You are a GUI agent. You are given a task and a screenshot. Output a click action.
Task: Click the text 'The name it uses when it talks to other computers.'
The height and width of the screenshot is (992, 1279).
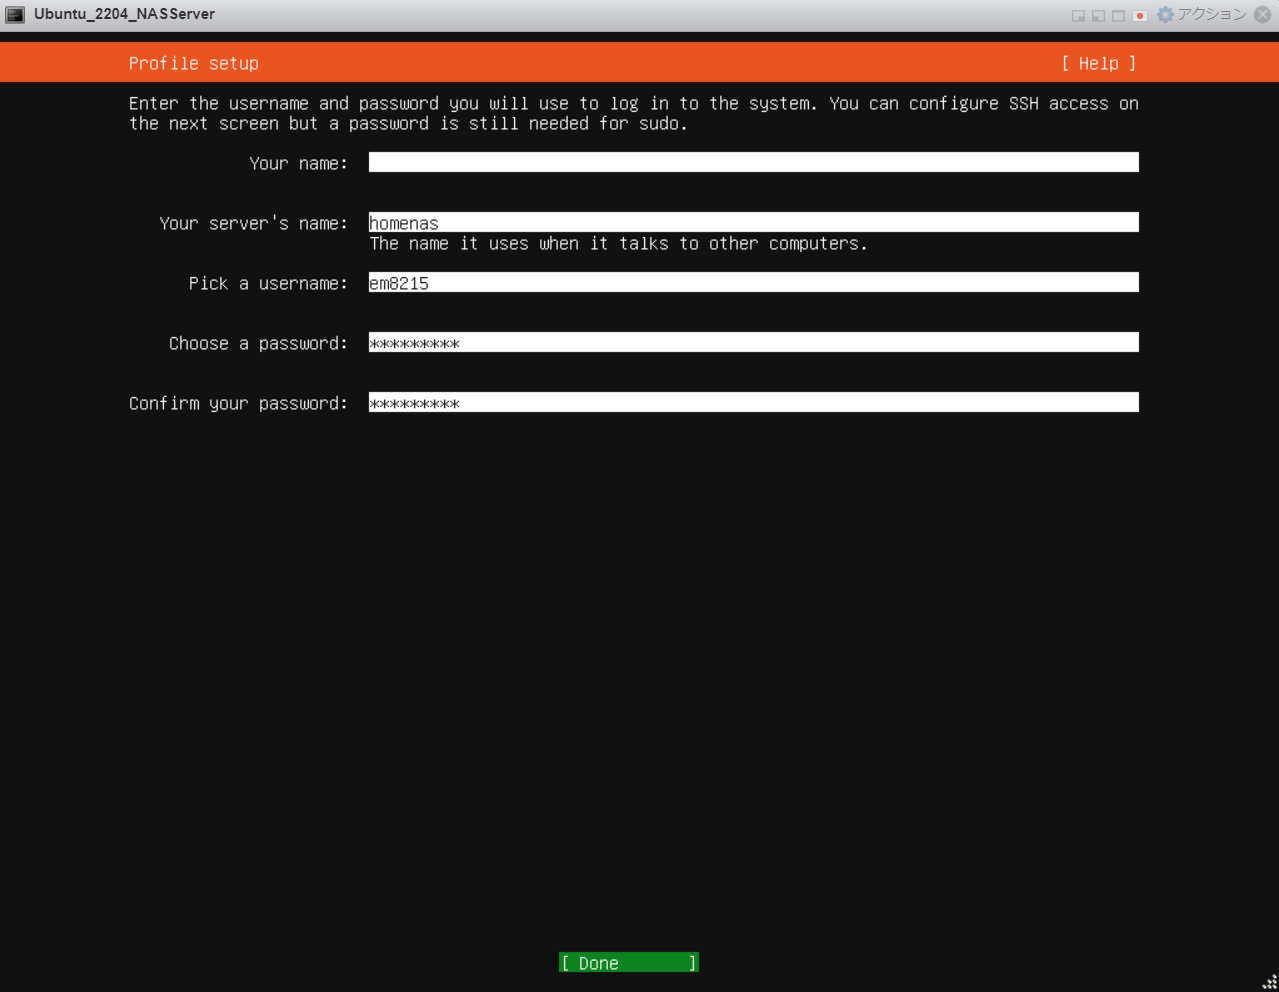tap(618, 243)
